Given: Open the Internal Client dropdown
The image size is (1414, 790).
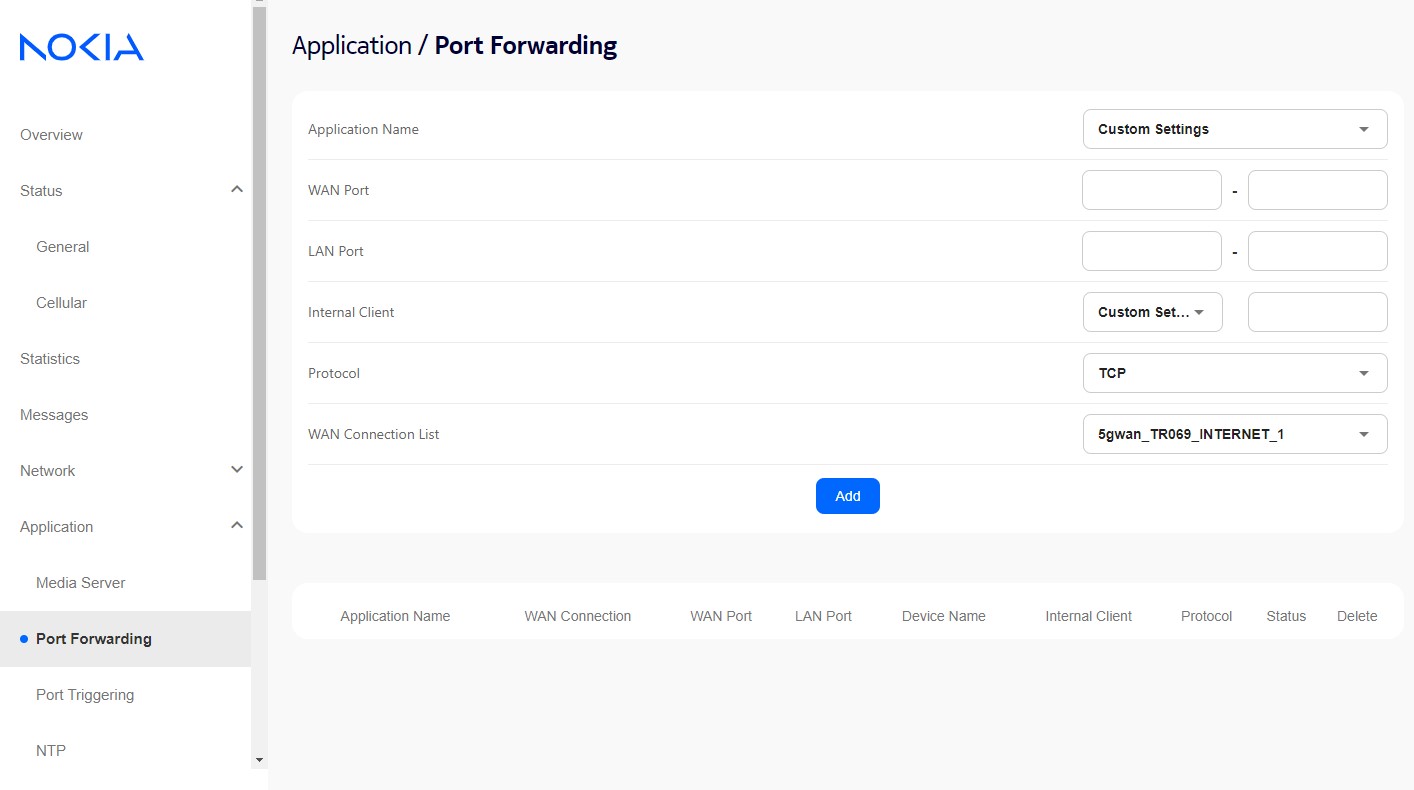Looking at the screenshot, I should [x=1152, y=312].
